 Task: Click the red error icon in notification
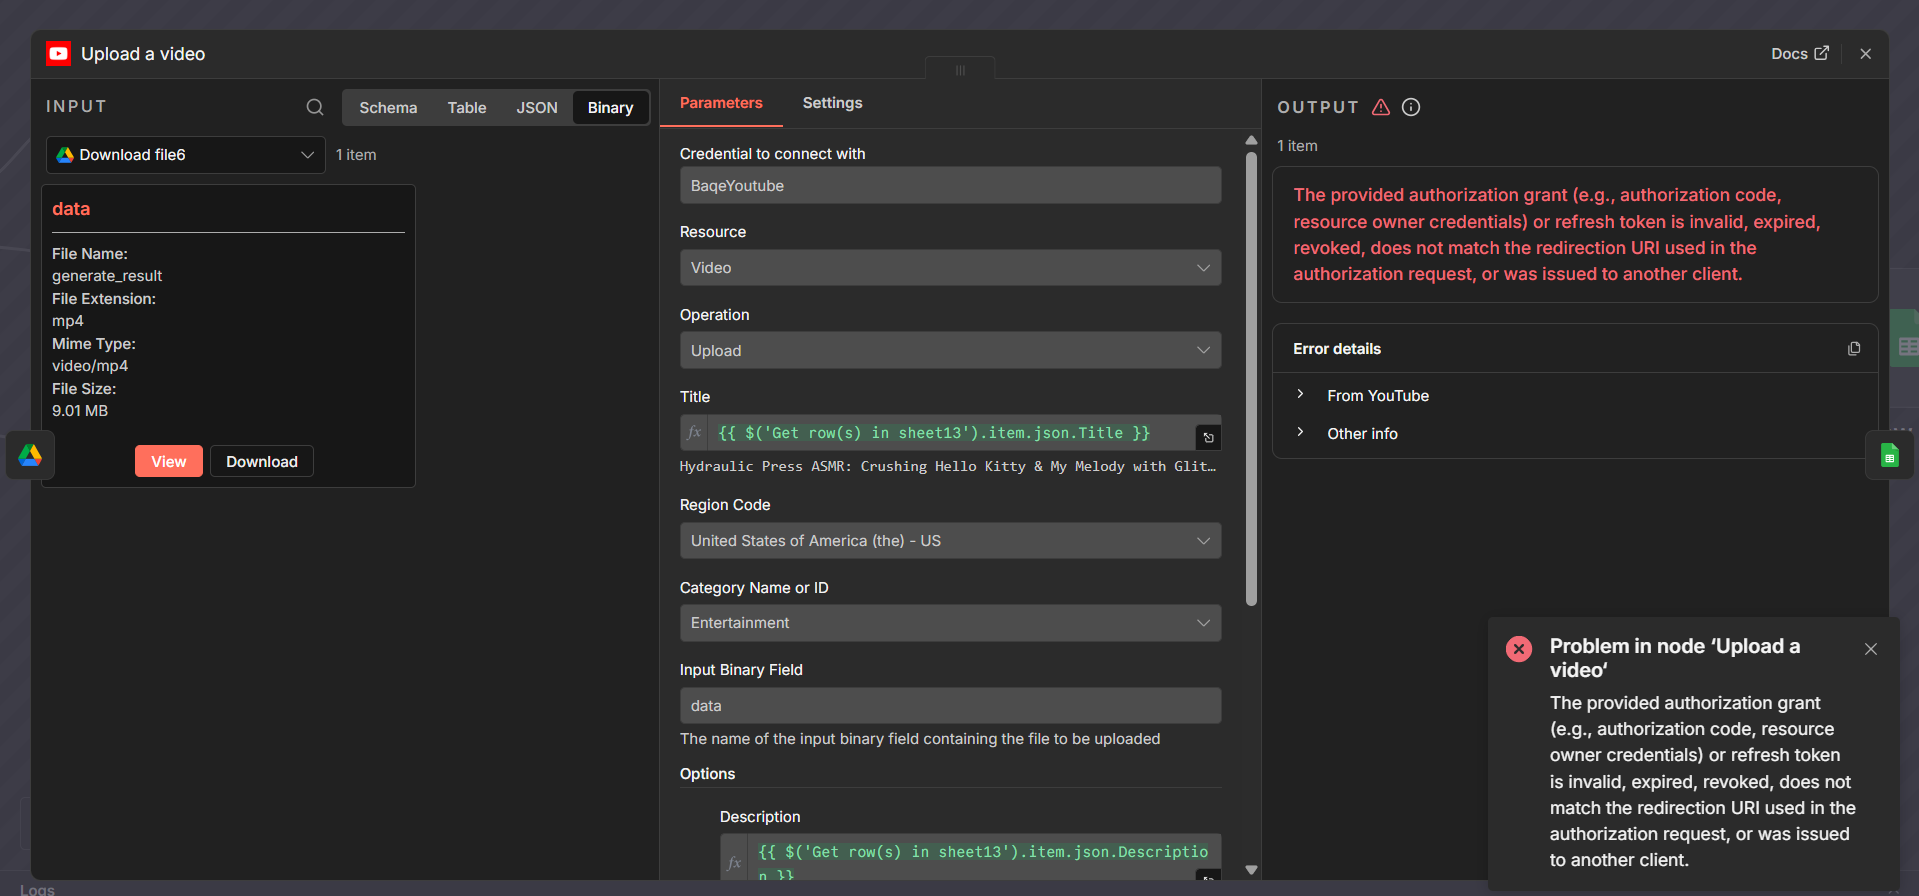[x=1518, y=649]
